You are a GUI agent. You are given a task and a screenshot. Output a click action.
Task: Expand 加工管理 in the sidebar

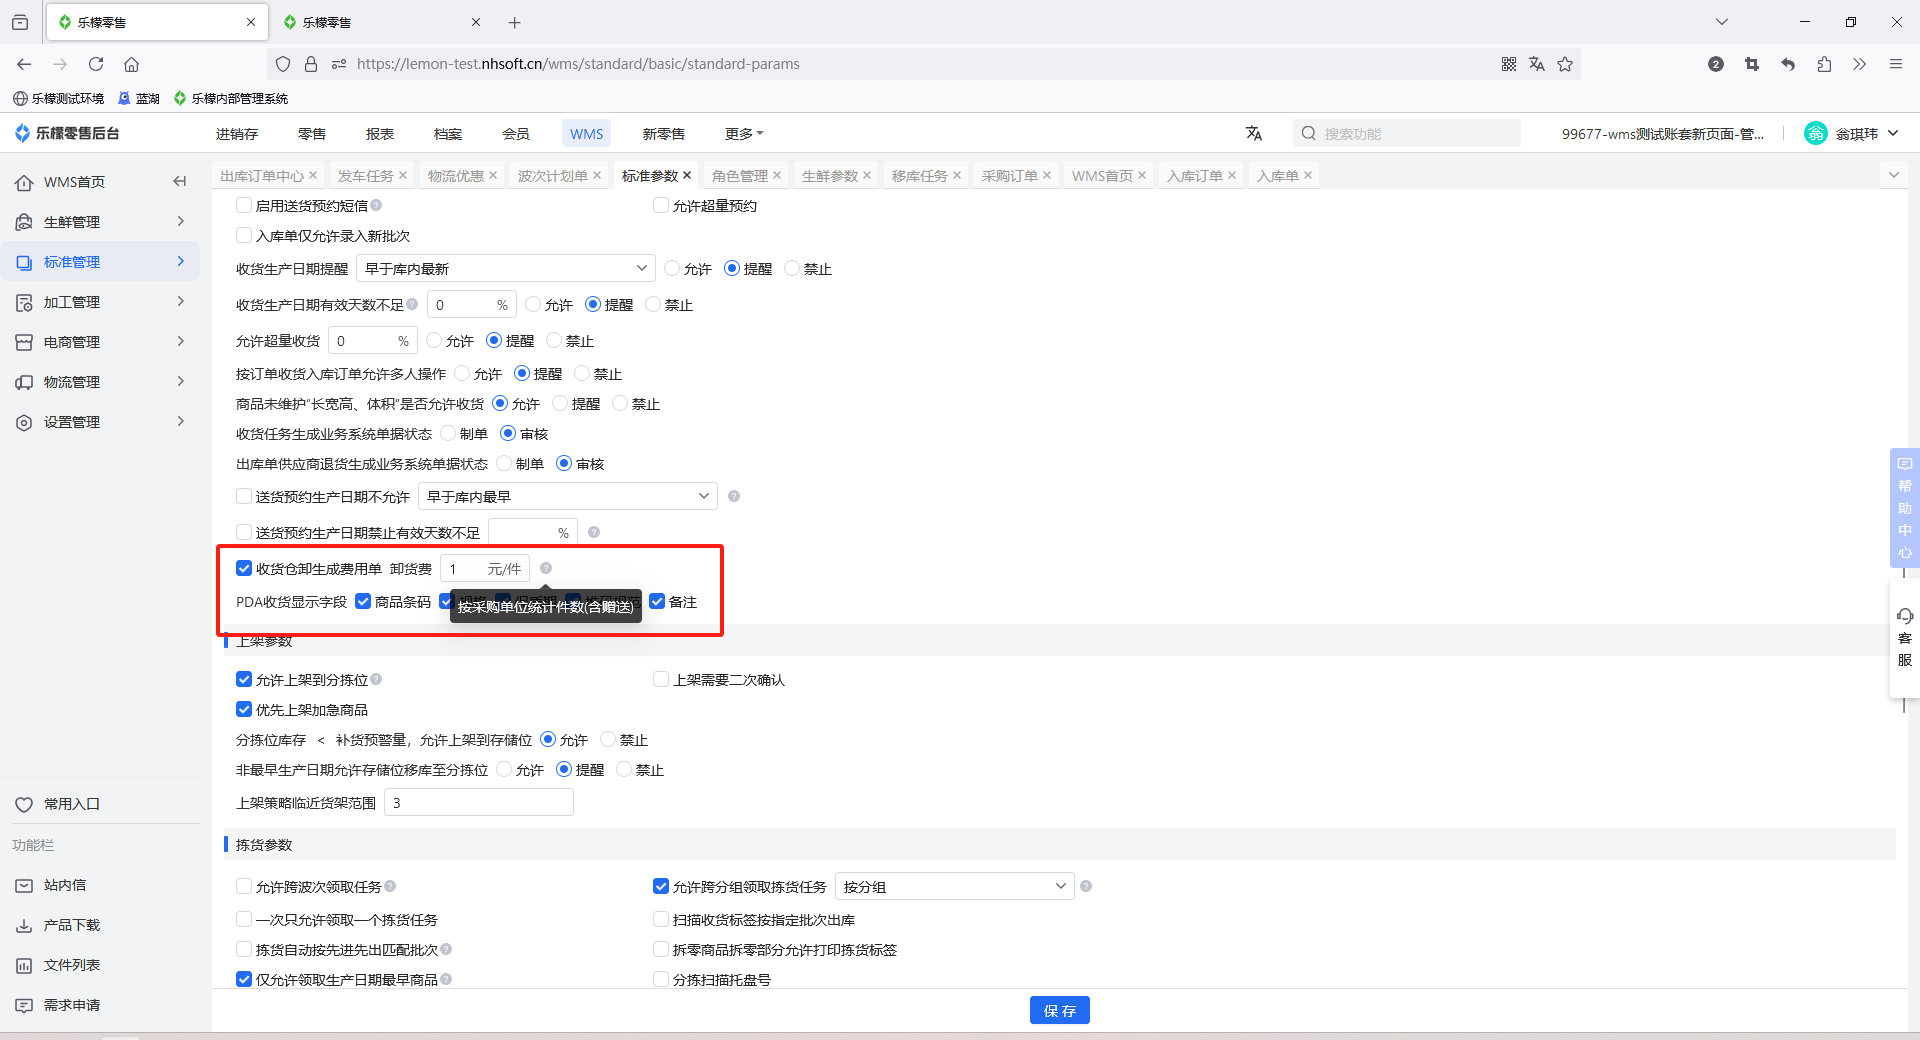100,301
